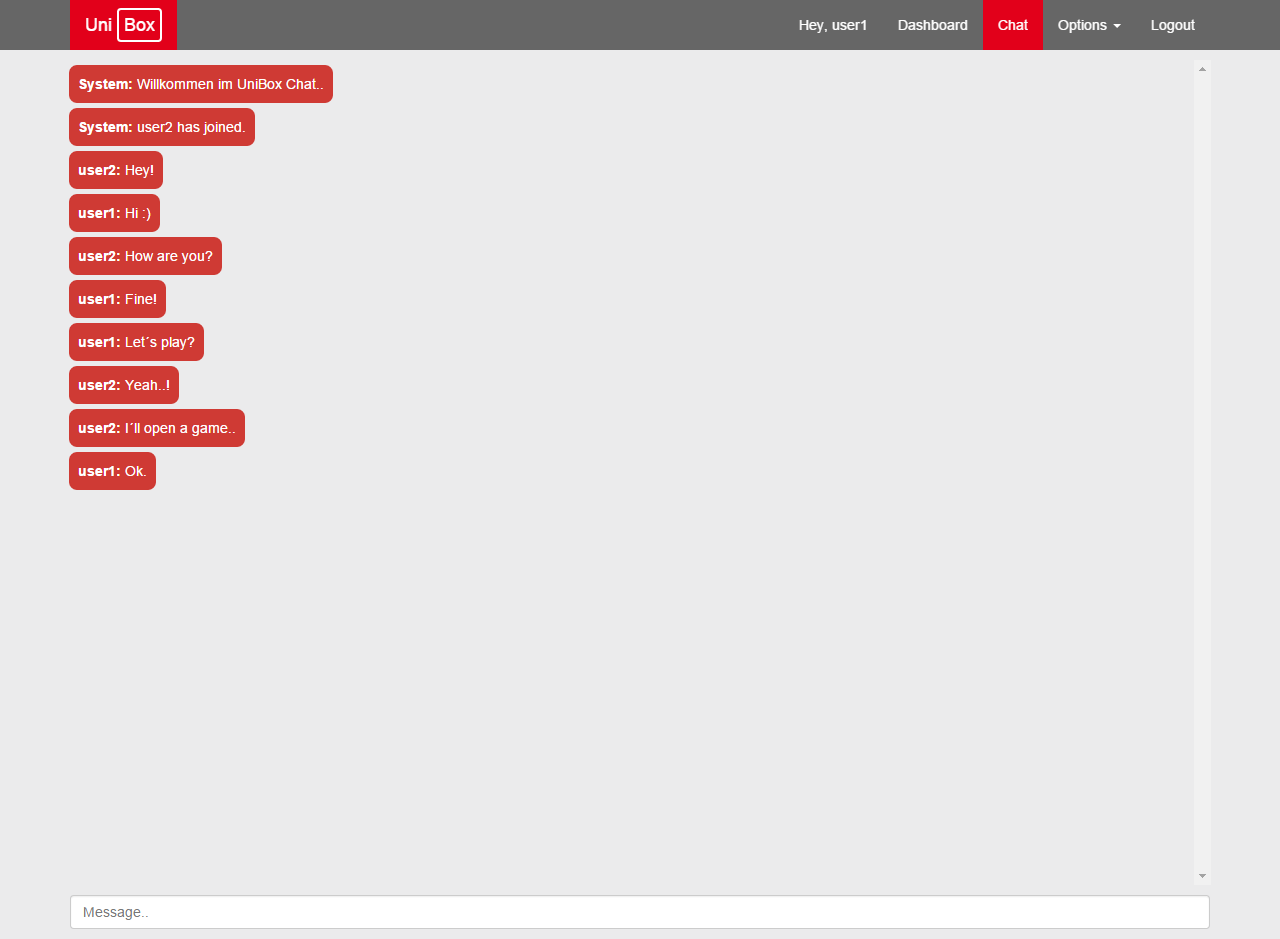Click the 'Yeah..!' message bubble
Image resolution: width=1280 pixels, height=939 pixels.
pos(124,385)
